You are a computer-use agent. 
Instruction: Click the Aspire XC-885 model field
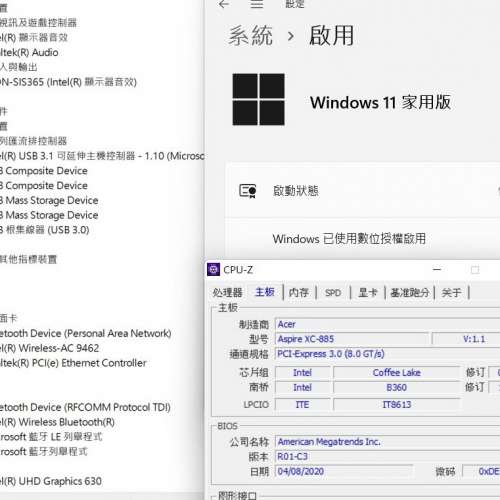click(x=352, y=339)
